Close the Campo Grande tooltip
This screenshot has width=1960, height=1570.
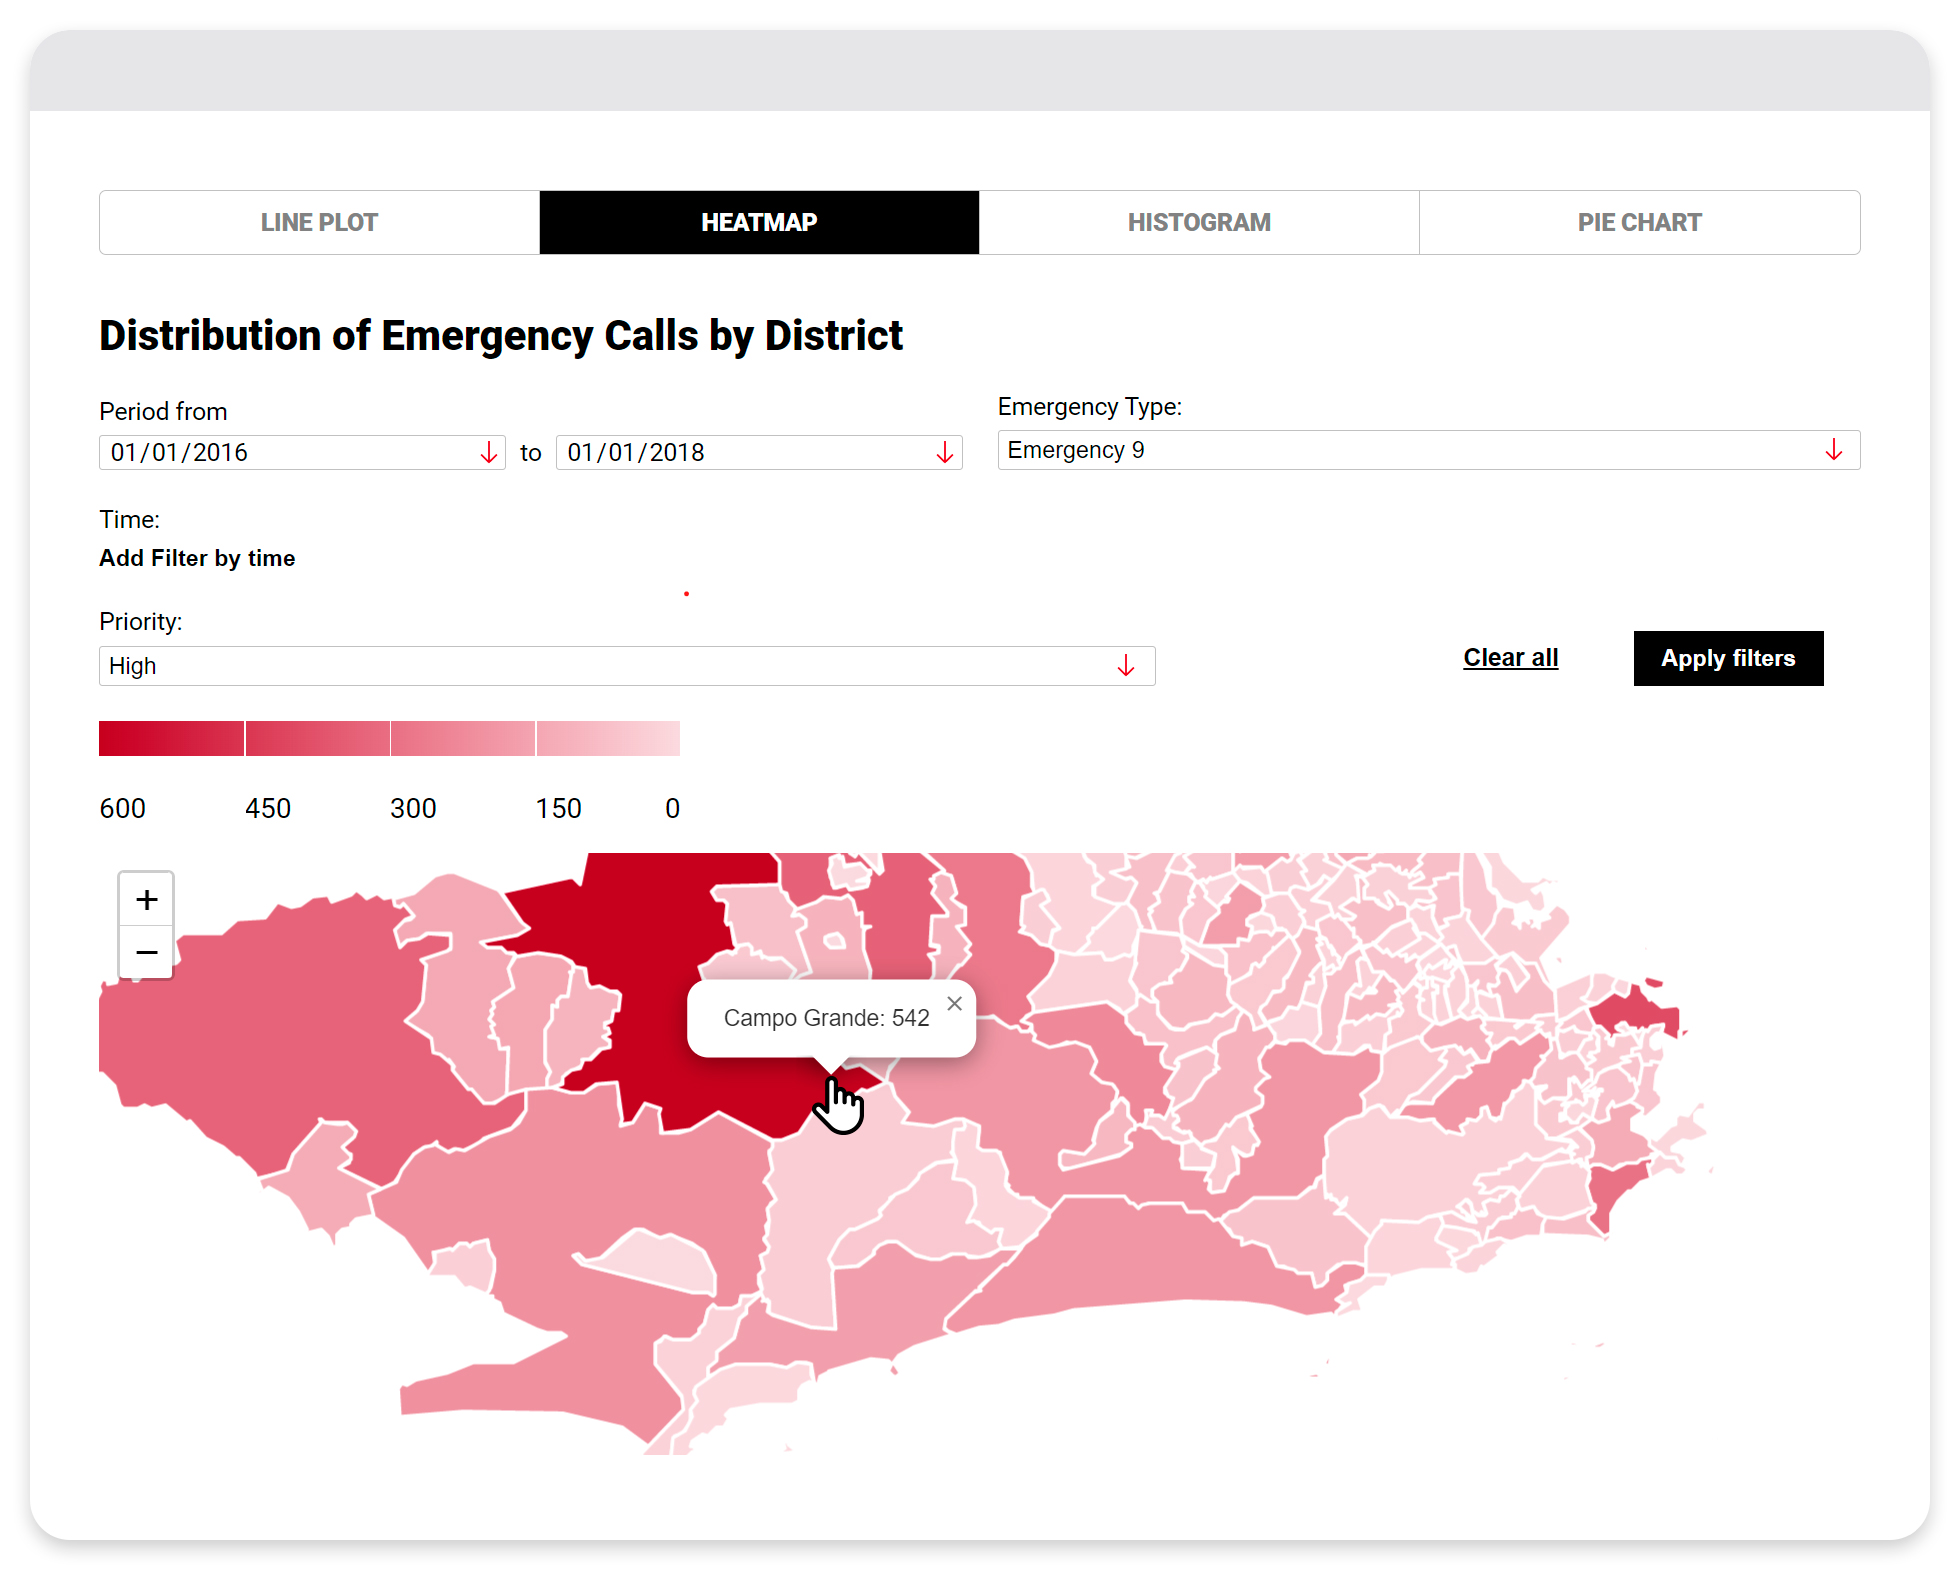tap(955, 1004)
